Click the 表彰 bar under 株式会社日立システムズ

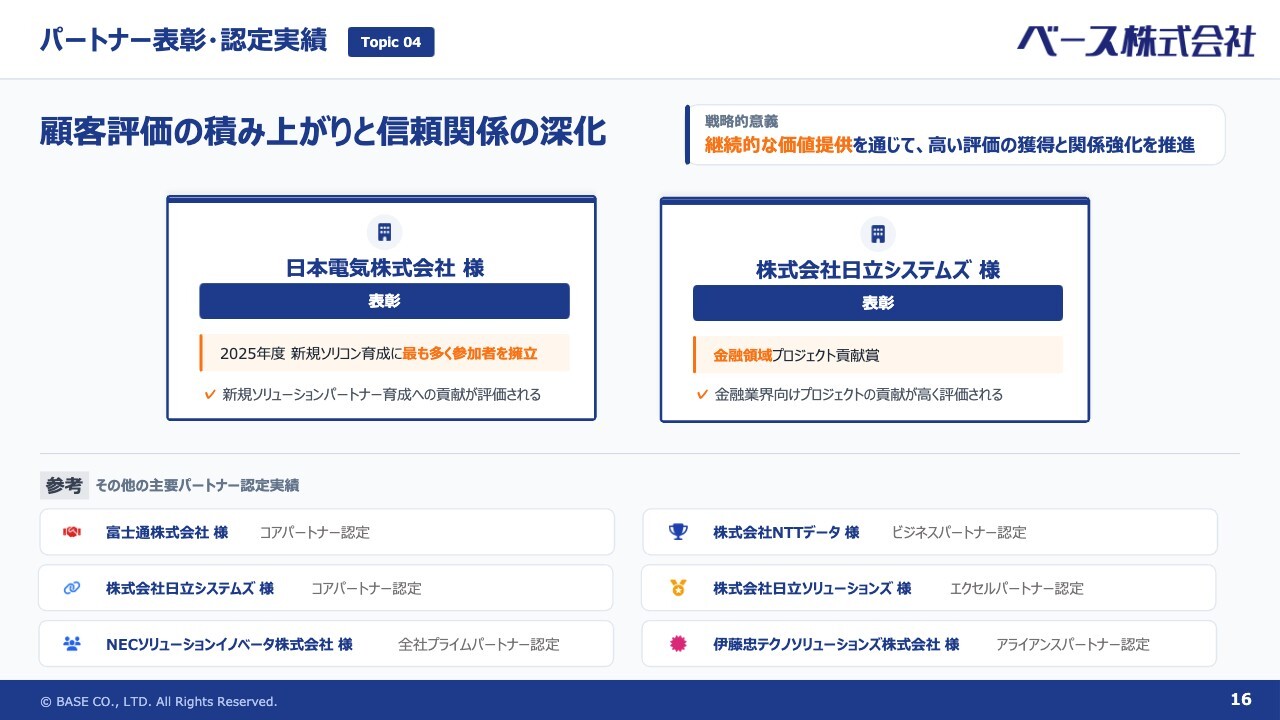pos(878,303)
